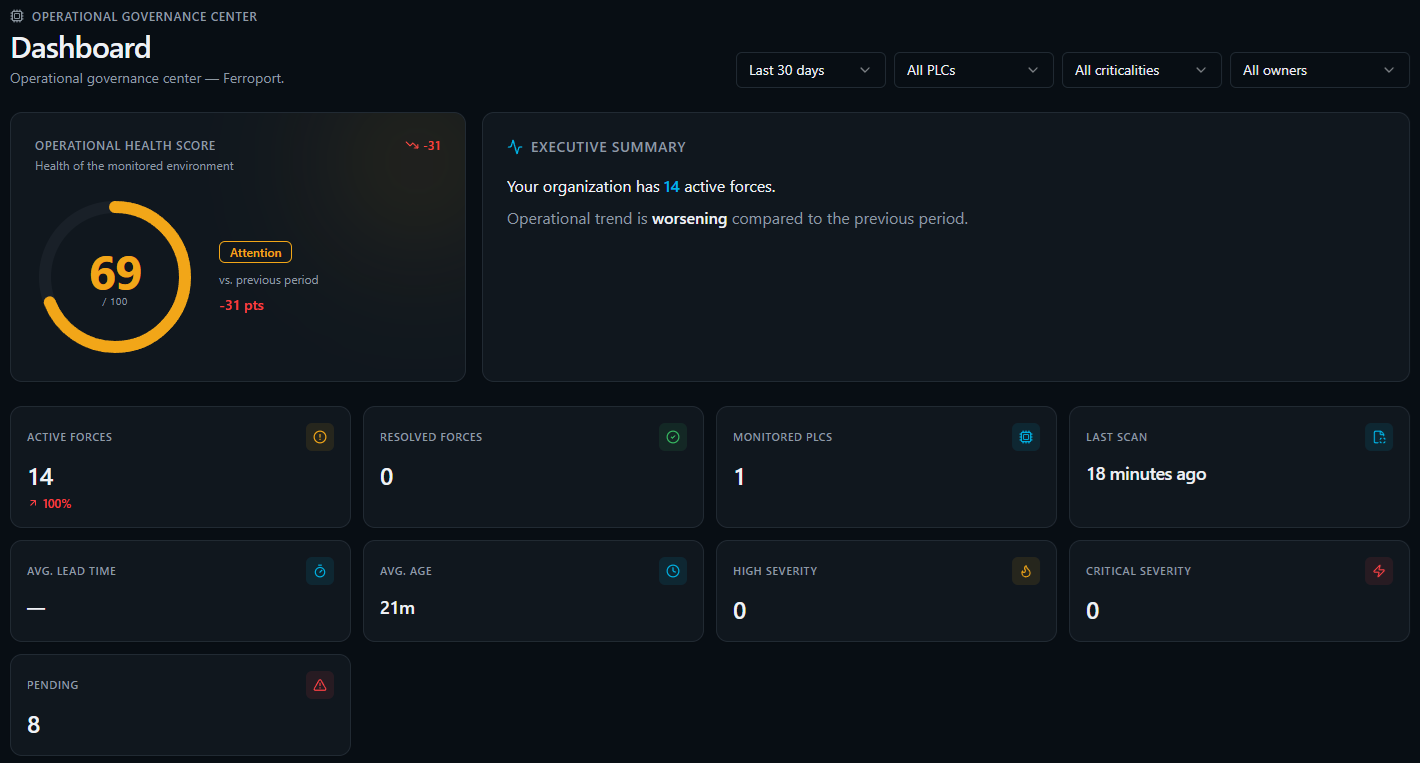Click the Avg. Lead Time stopwatch icon

[x=320, y=571]
